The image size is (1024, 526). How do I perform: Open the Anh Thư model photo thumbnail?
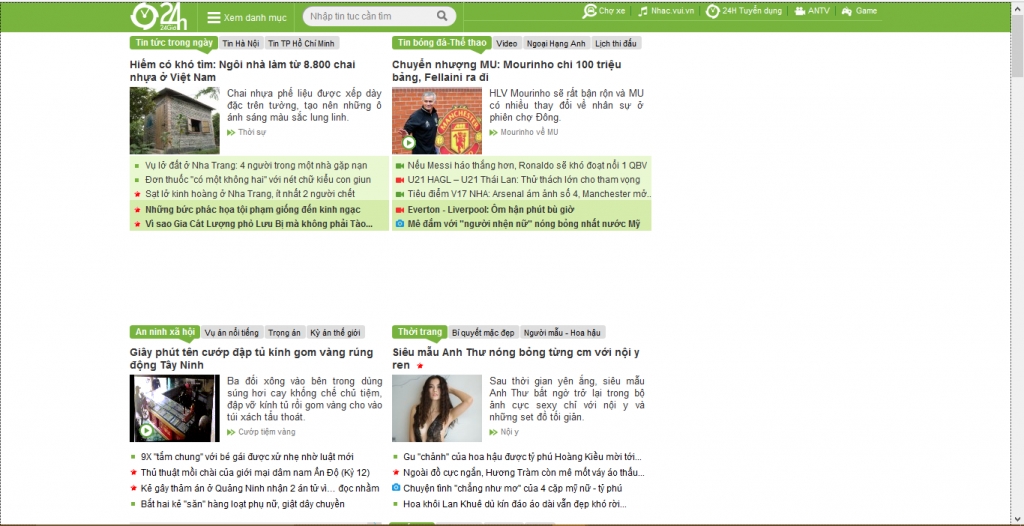tap(437, 408)
